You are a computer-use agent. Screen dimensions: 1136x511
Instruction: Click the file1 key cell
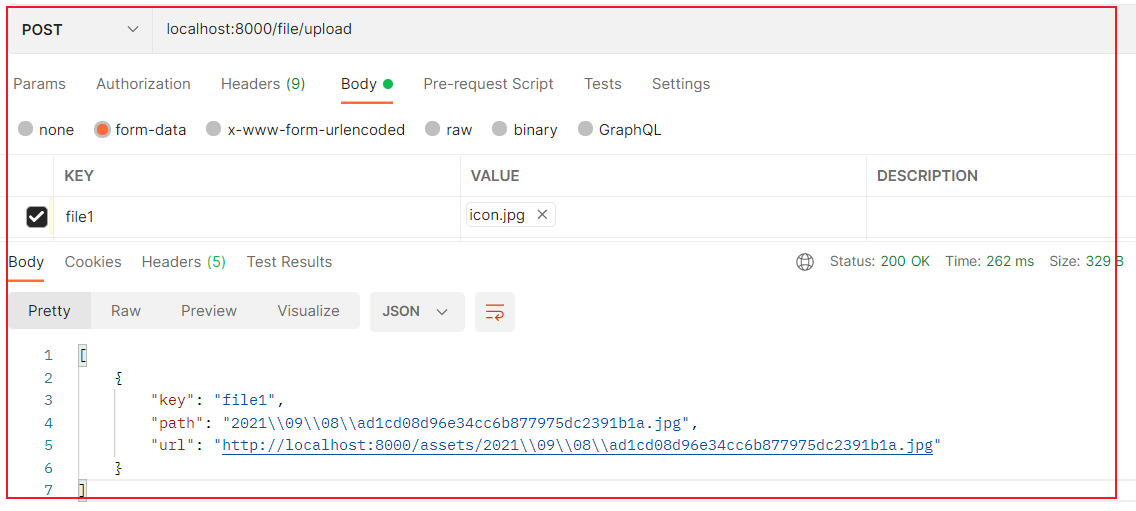tap(256, 216)
